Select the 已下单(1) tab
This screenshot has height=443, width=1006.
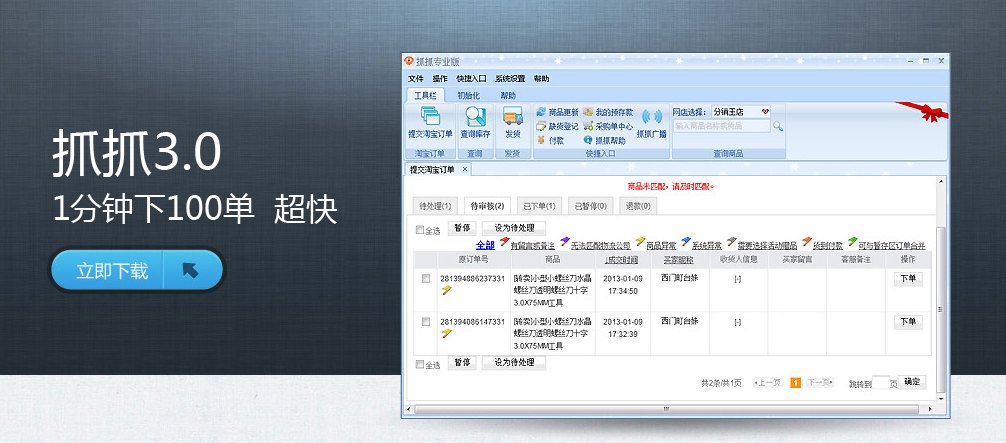point(540,206)
